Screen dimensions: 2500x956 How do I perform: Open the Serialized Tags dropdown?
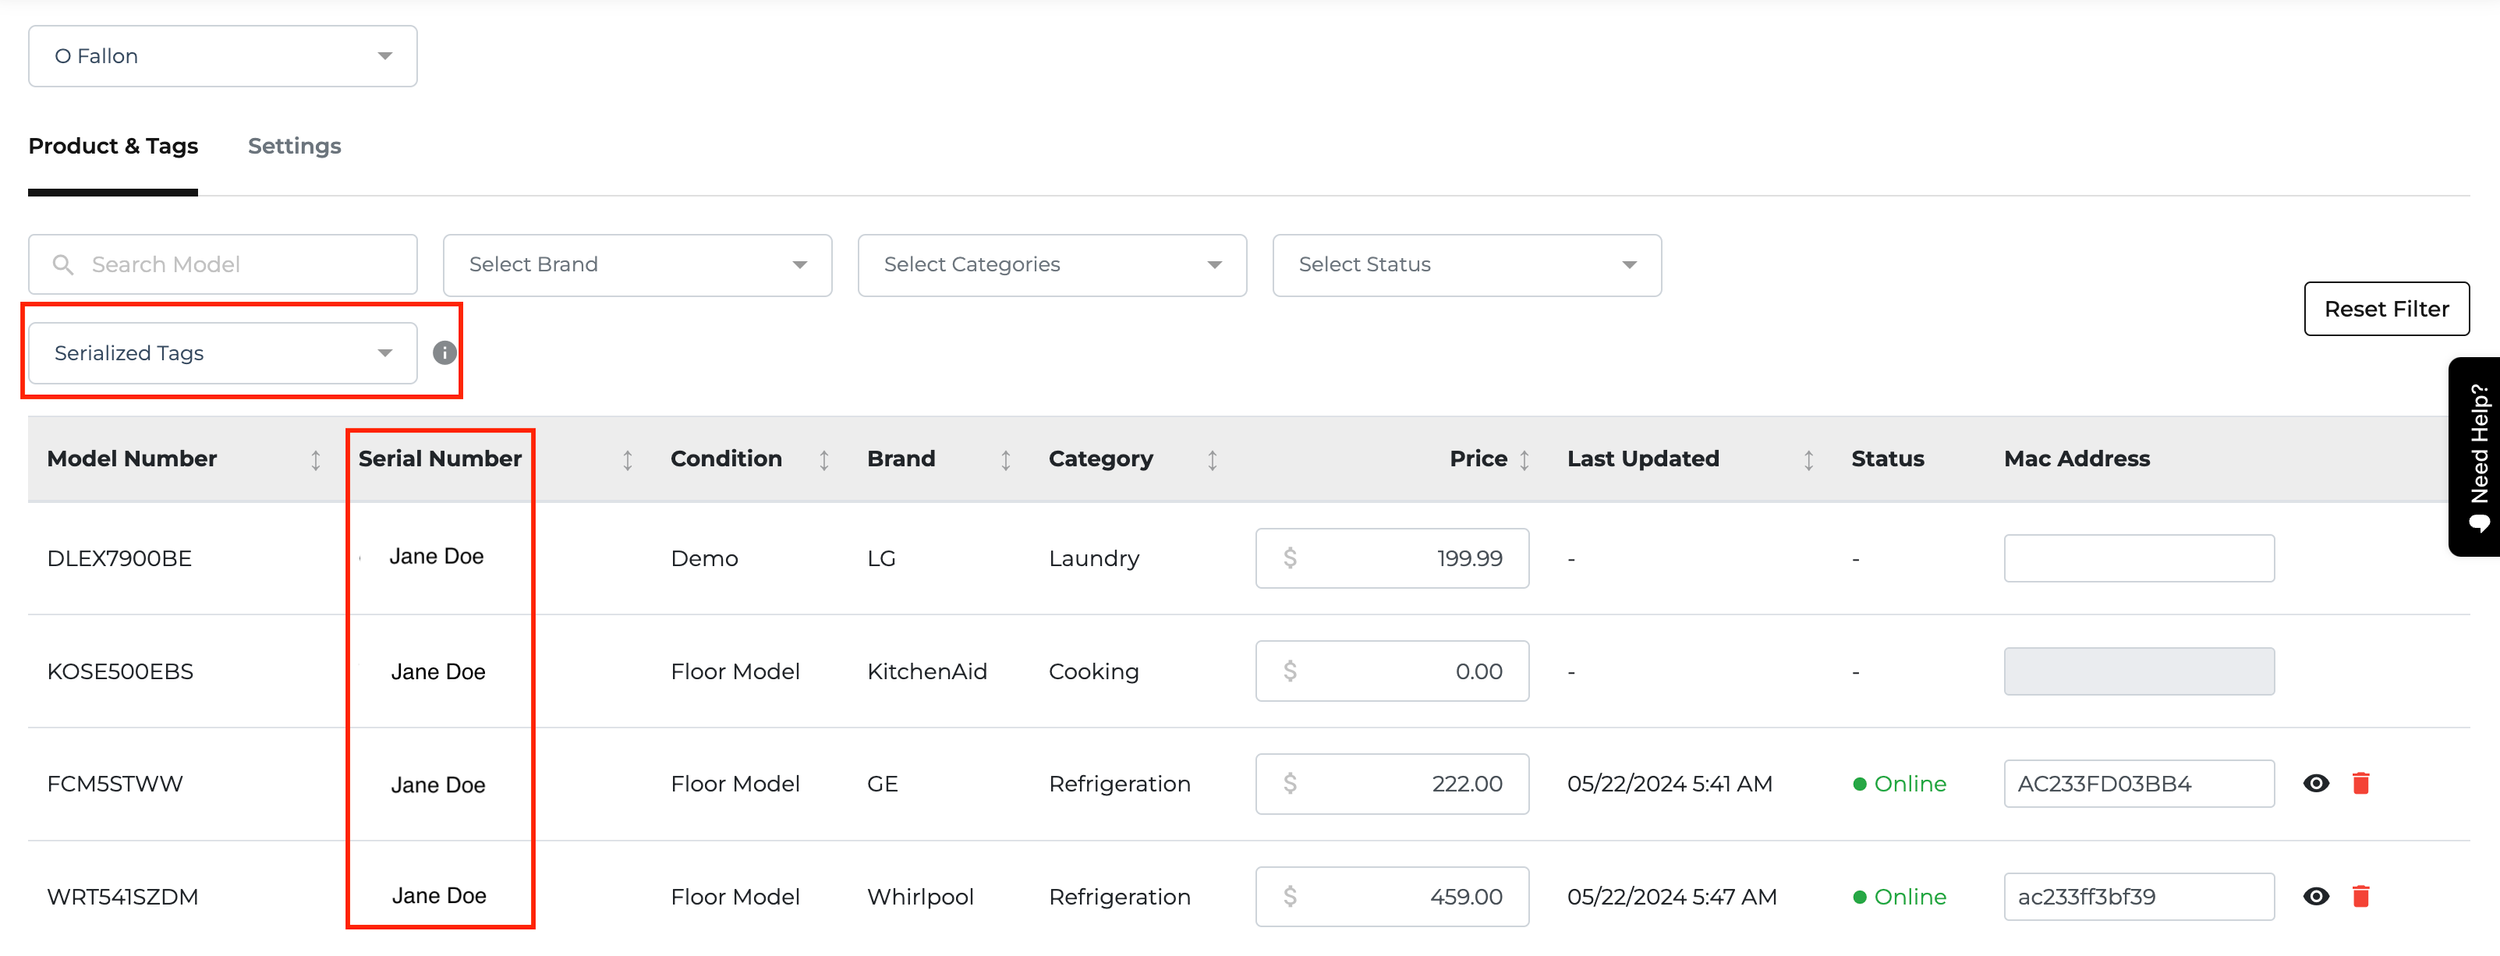pyautogui.click(x=222, y=353)
